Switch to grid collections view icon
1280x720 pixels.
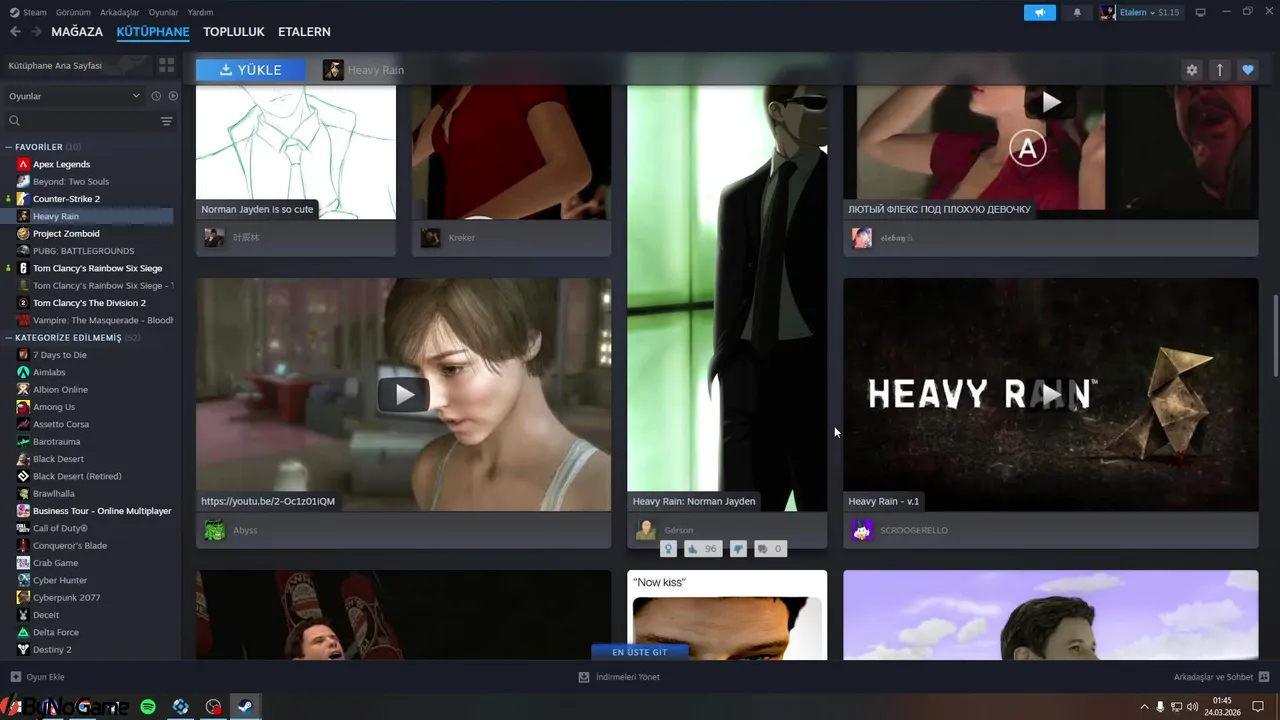(x=167, y=65)
